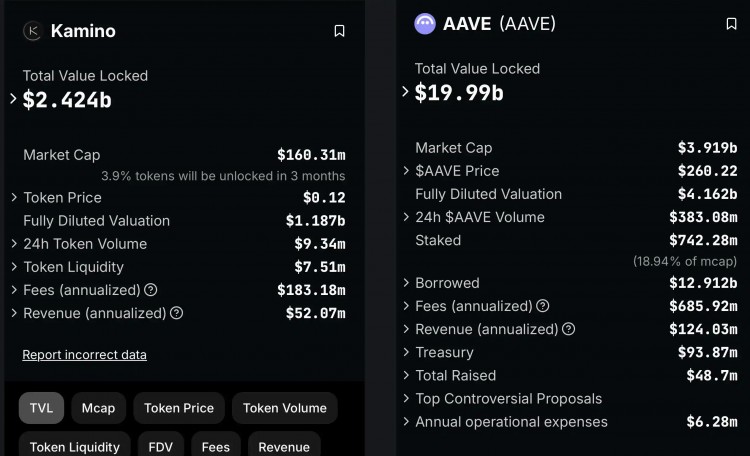Image resolution: width=750 pixels, height=456 pixels.
Task: Expand the AAVE Borrowed row
Action: (x=406, y=283)
